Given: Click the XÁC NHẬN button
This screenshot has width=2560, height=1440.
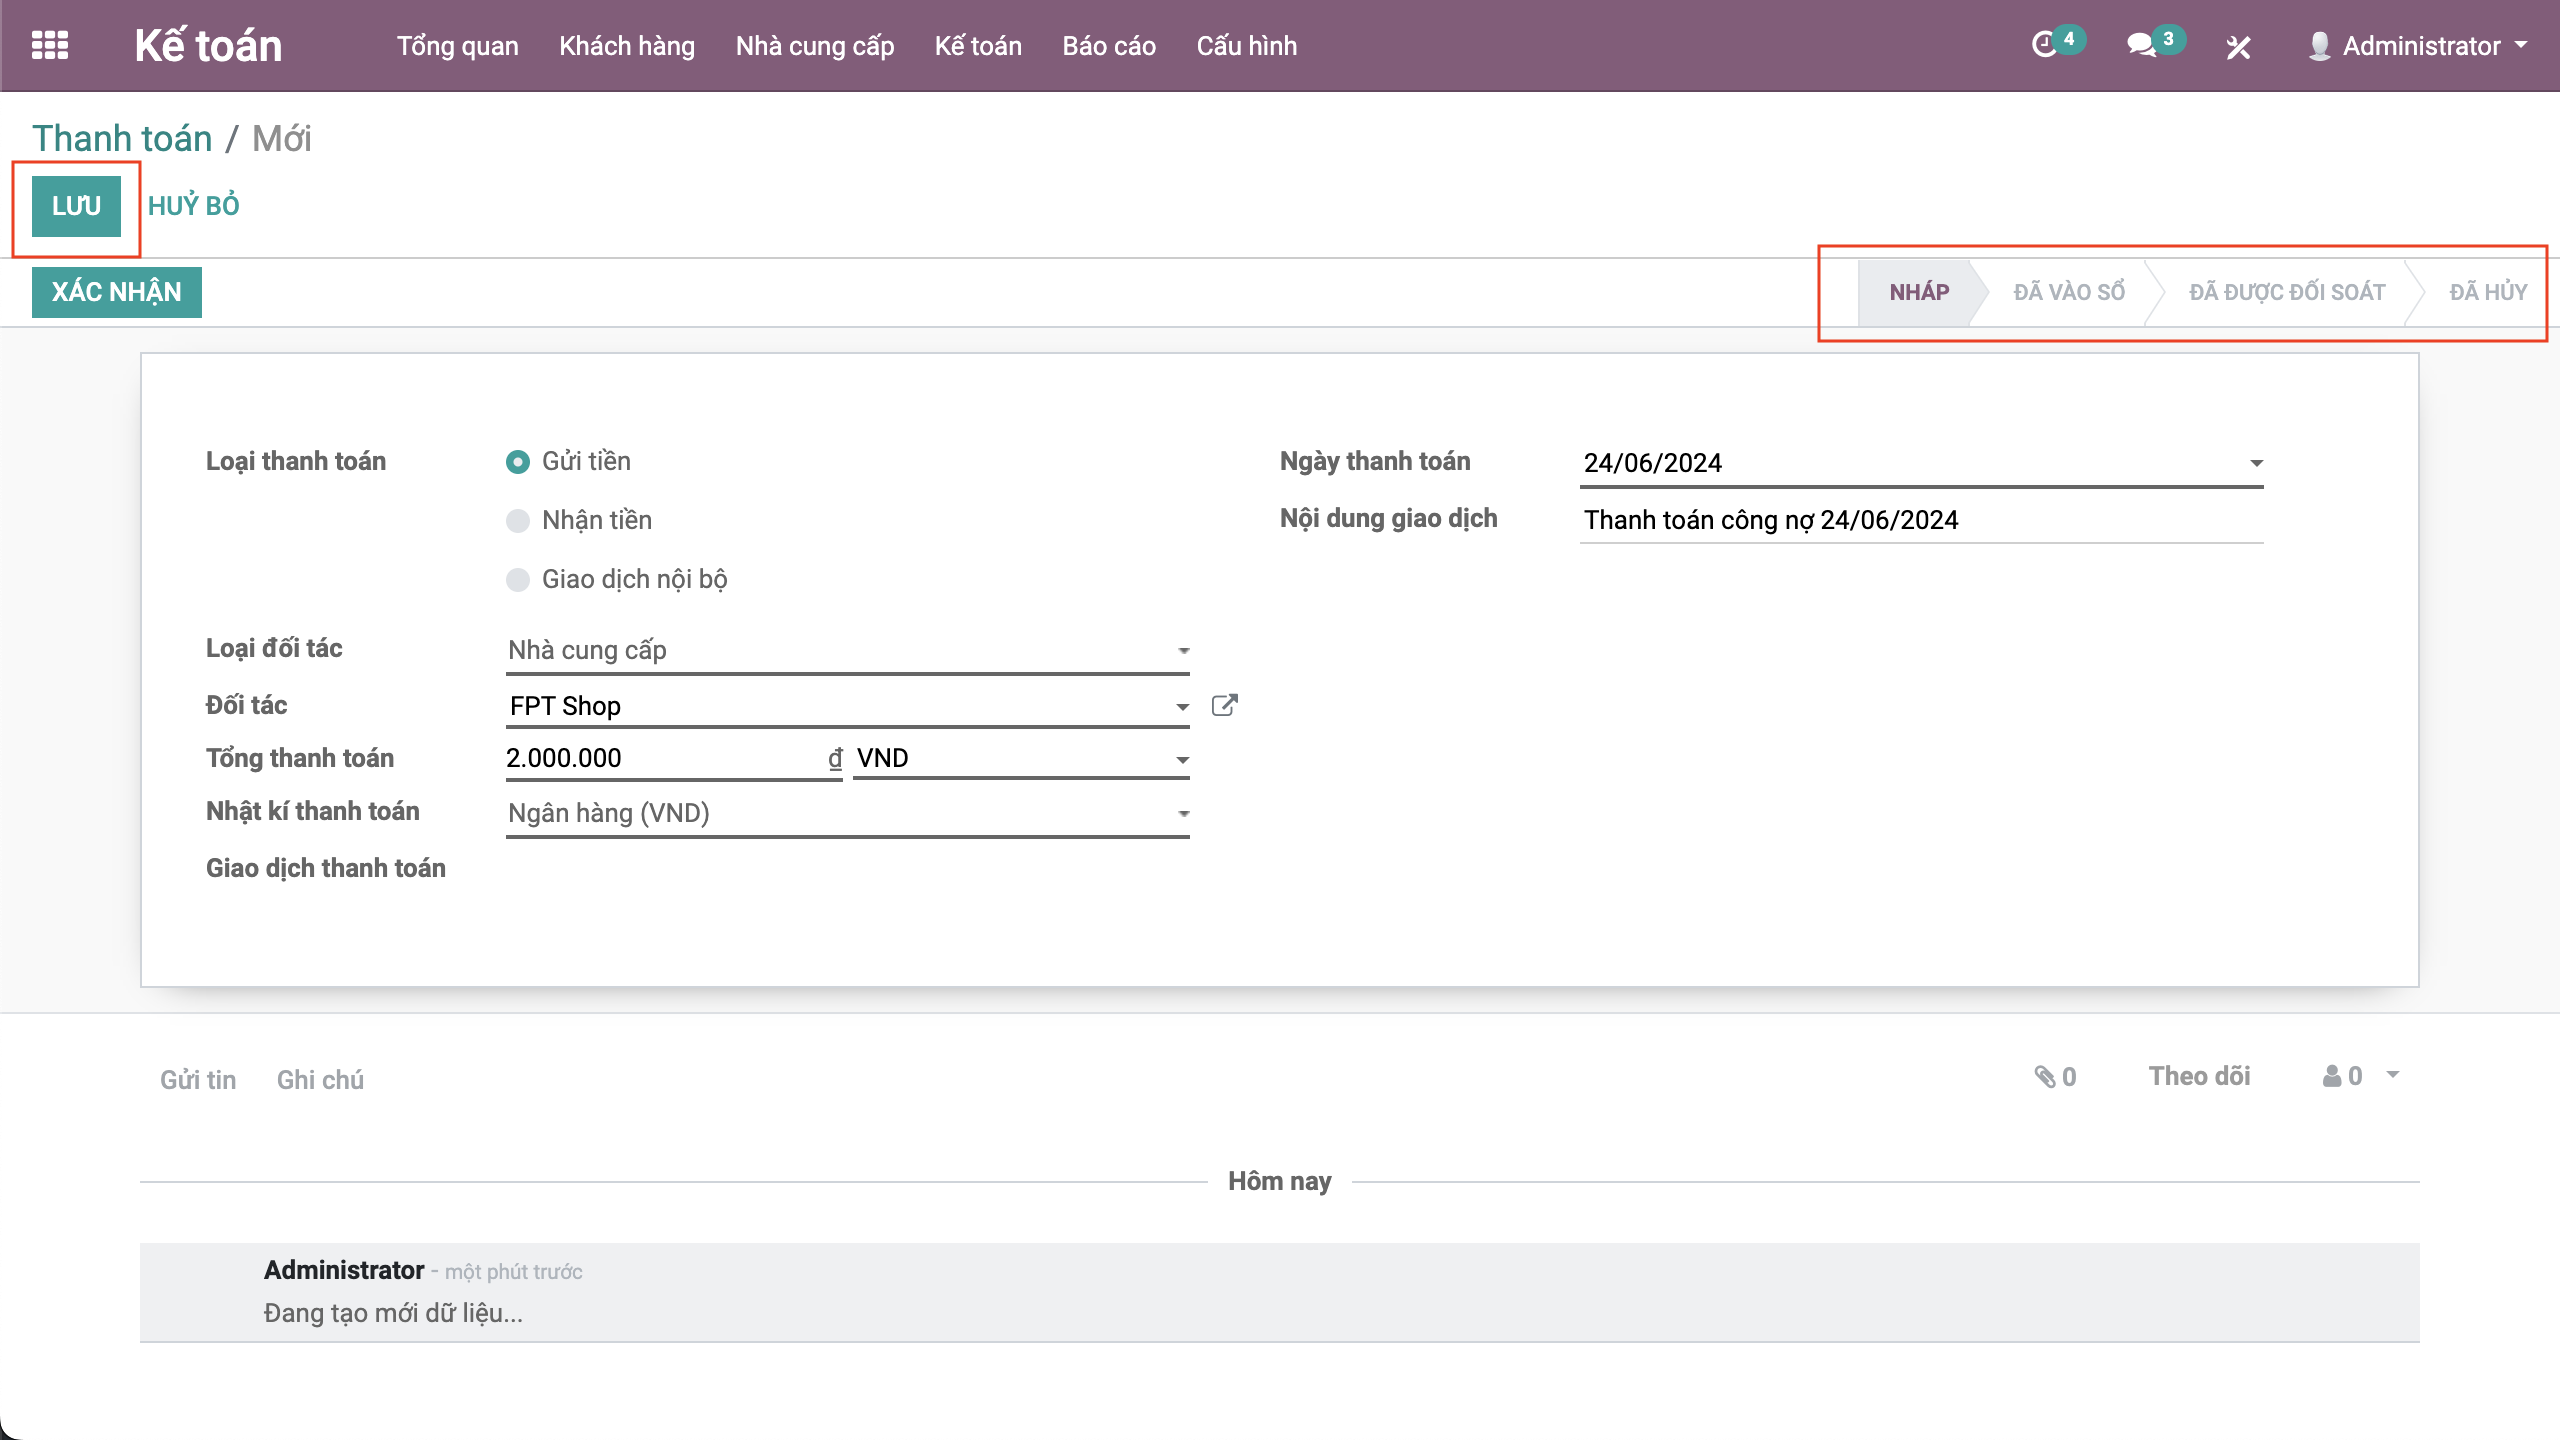Looking at the screenshot, I should (x=116, y=292).
